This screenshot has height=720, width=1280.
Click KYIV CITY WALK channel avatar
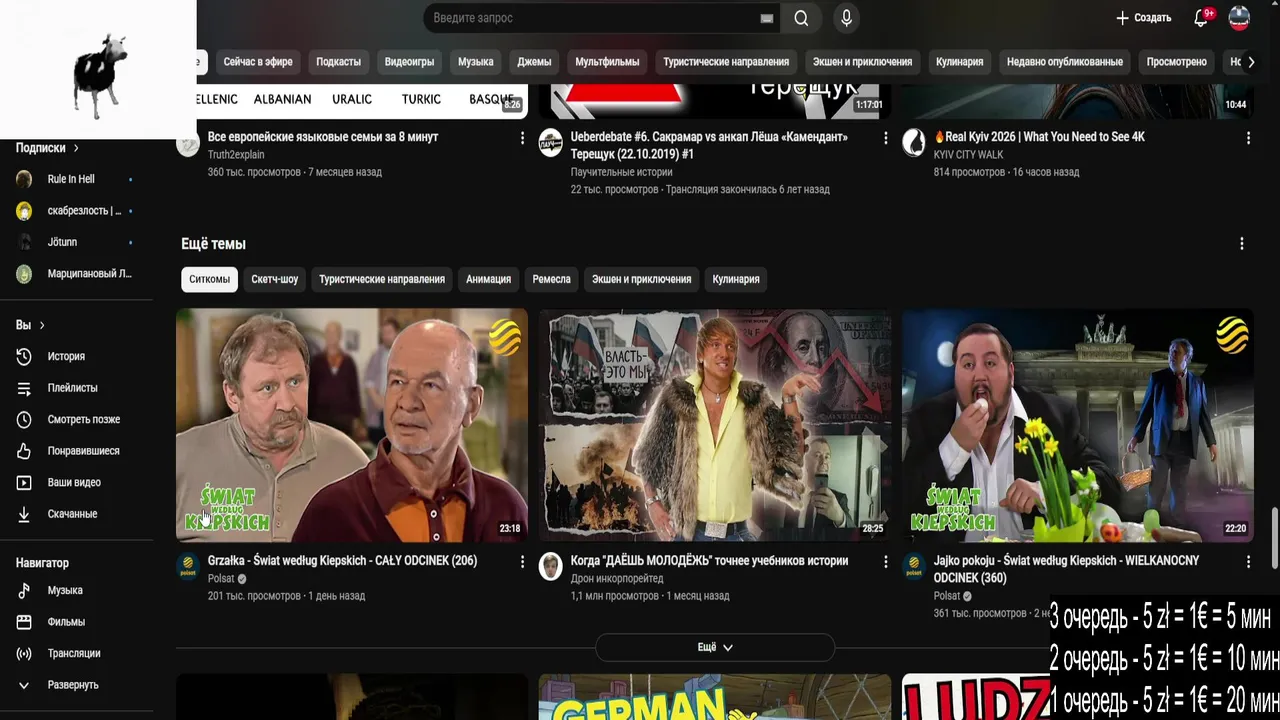[x=914, y=143]
